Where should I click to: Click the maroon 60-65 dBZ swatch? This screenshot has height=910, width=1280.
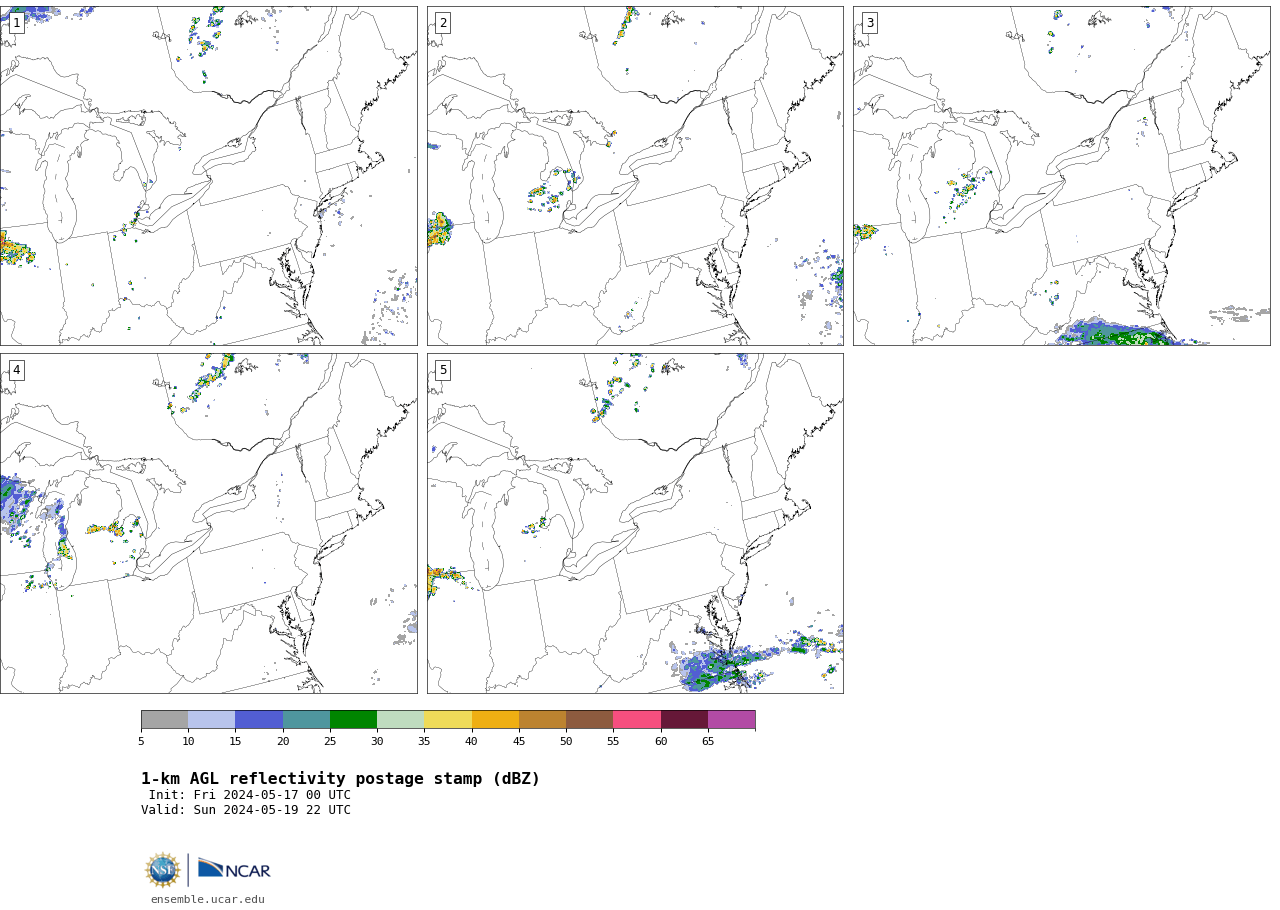coord(684,720)
